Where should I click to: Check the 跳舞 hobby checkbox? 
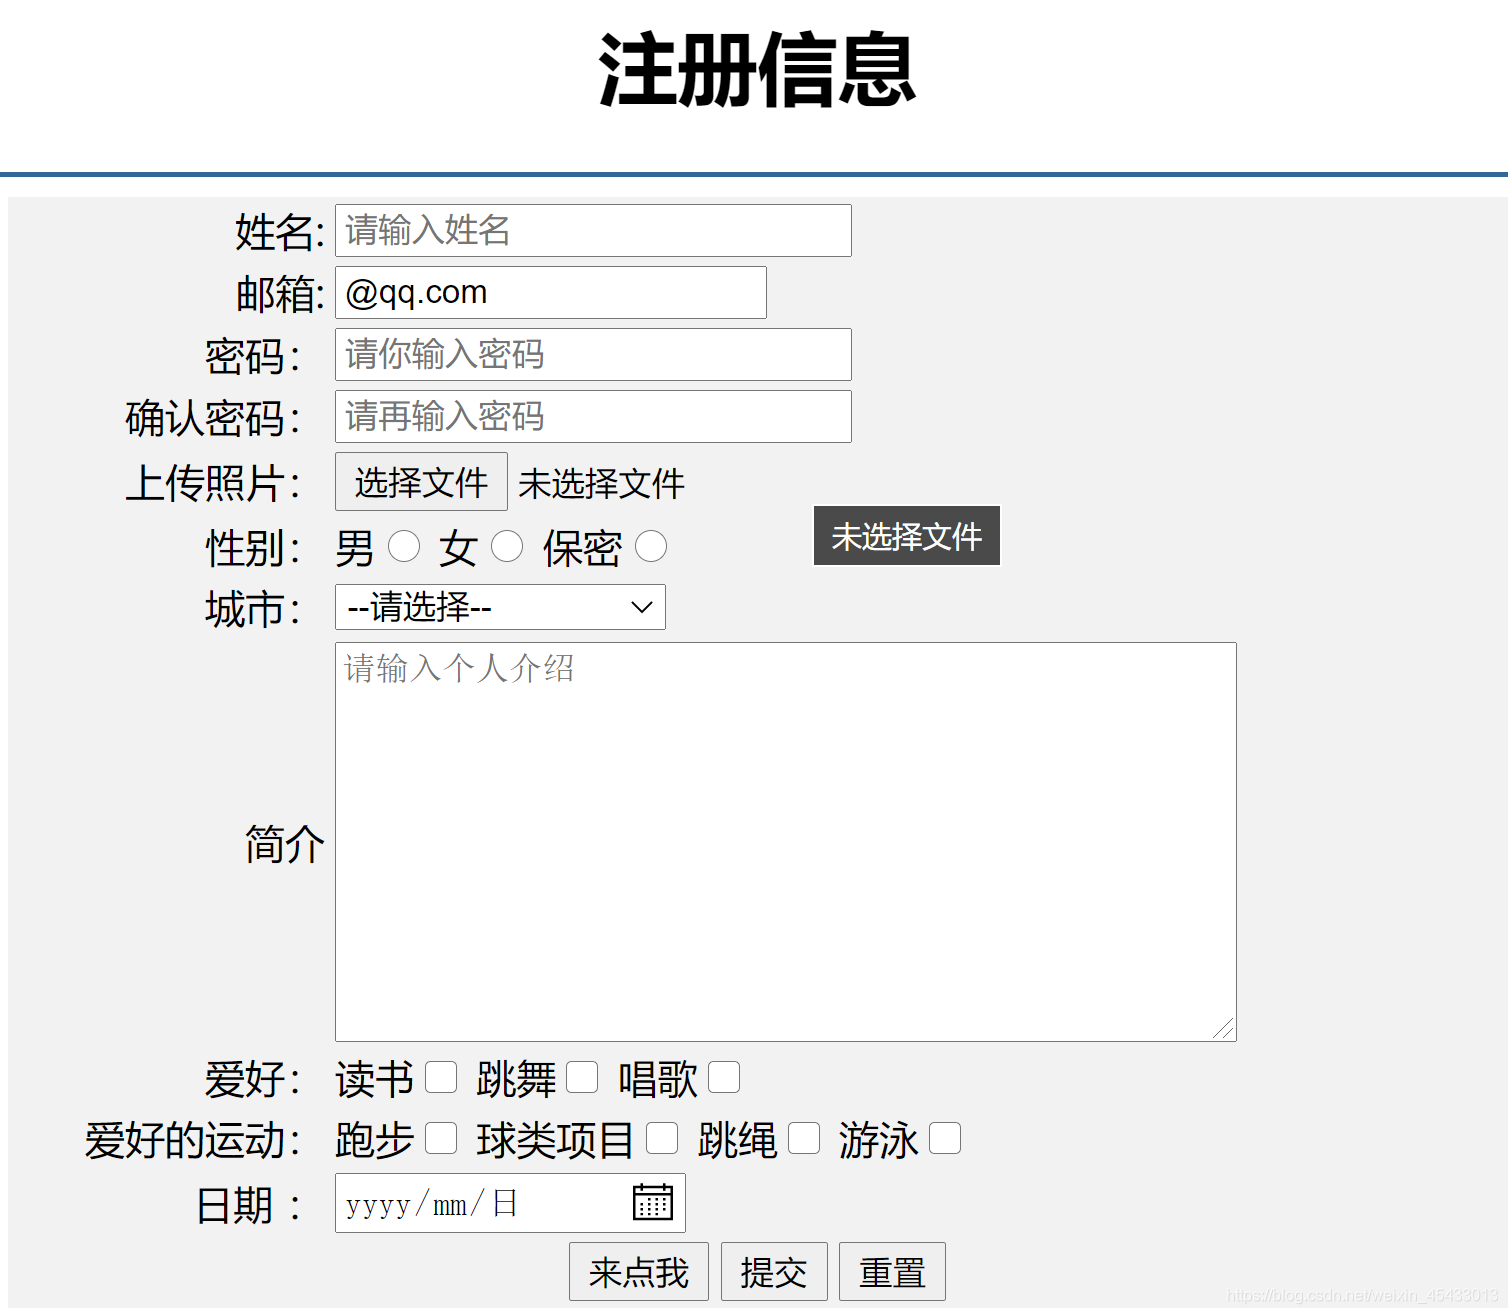click(582, 1077)
